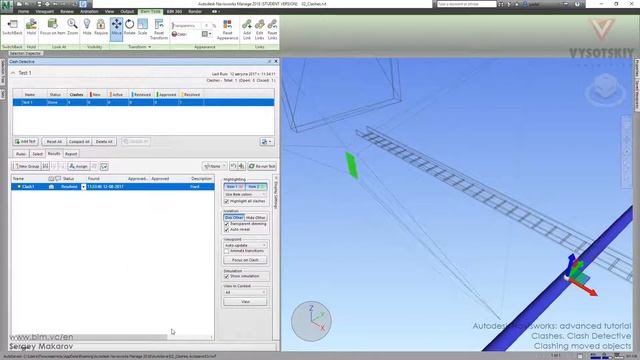The height and width of the screenshot is (360, 640).
Task: Toggle the Dim Other isolation button
Action: click(234, 218)
